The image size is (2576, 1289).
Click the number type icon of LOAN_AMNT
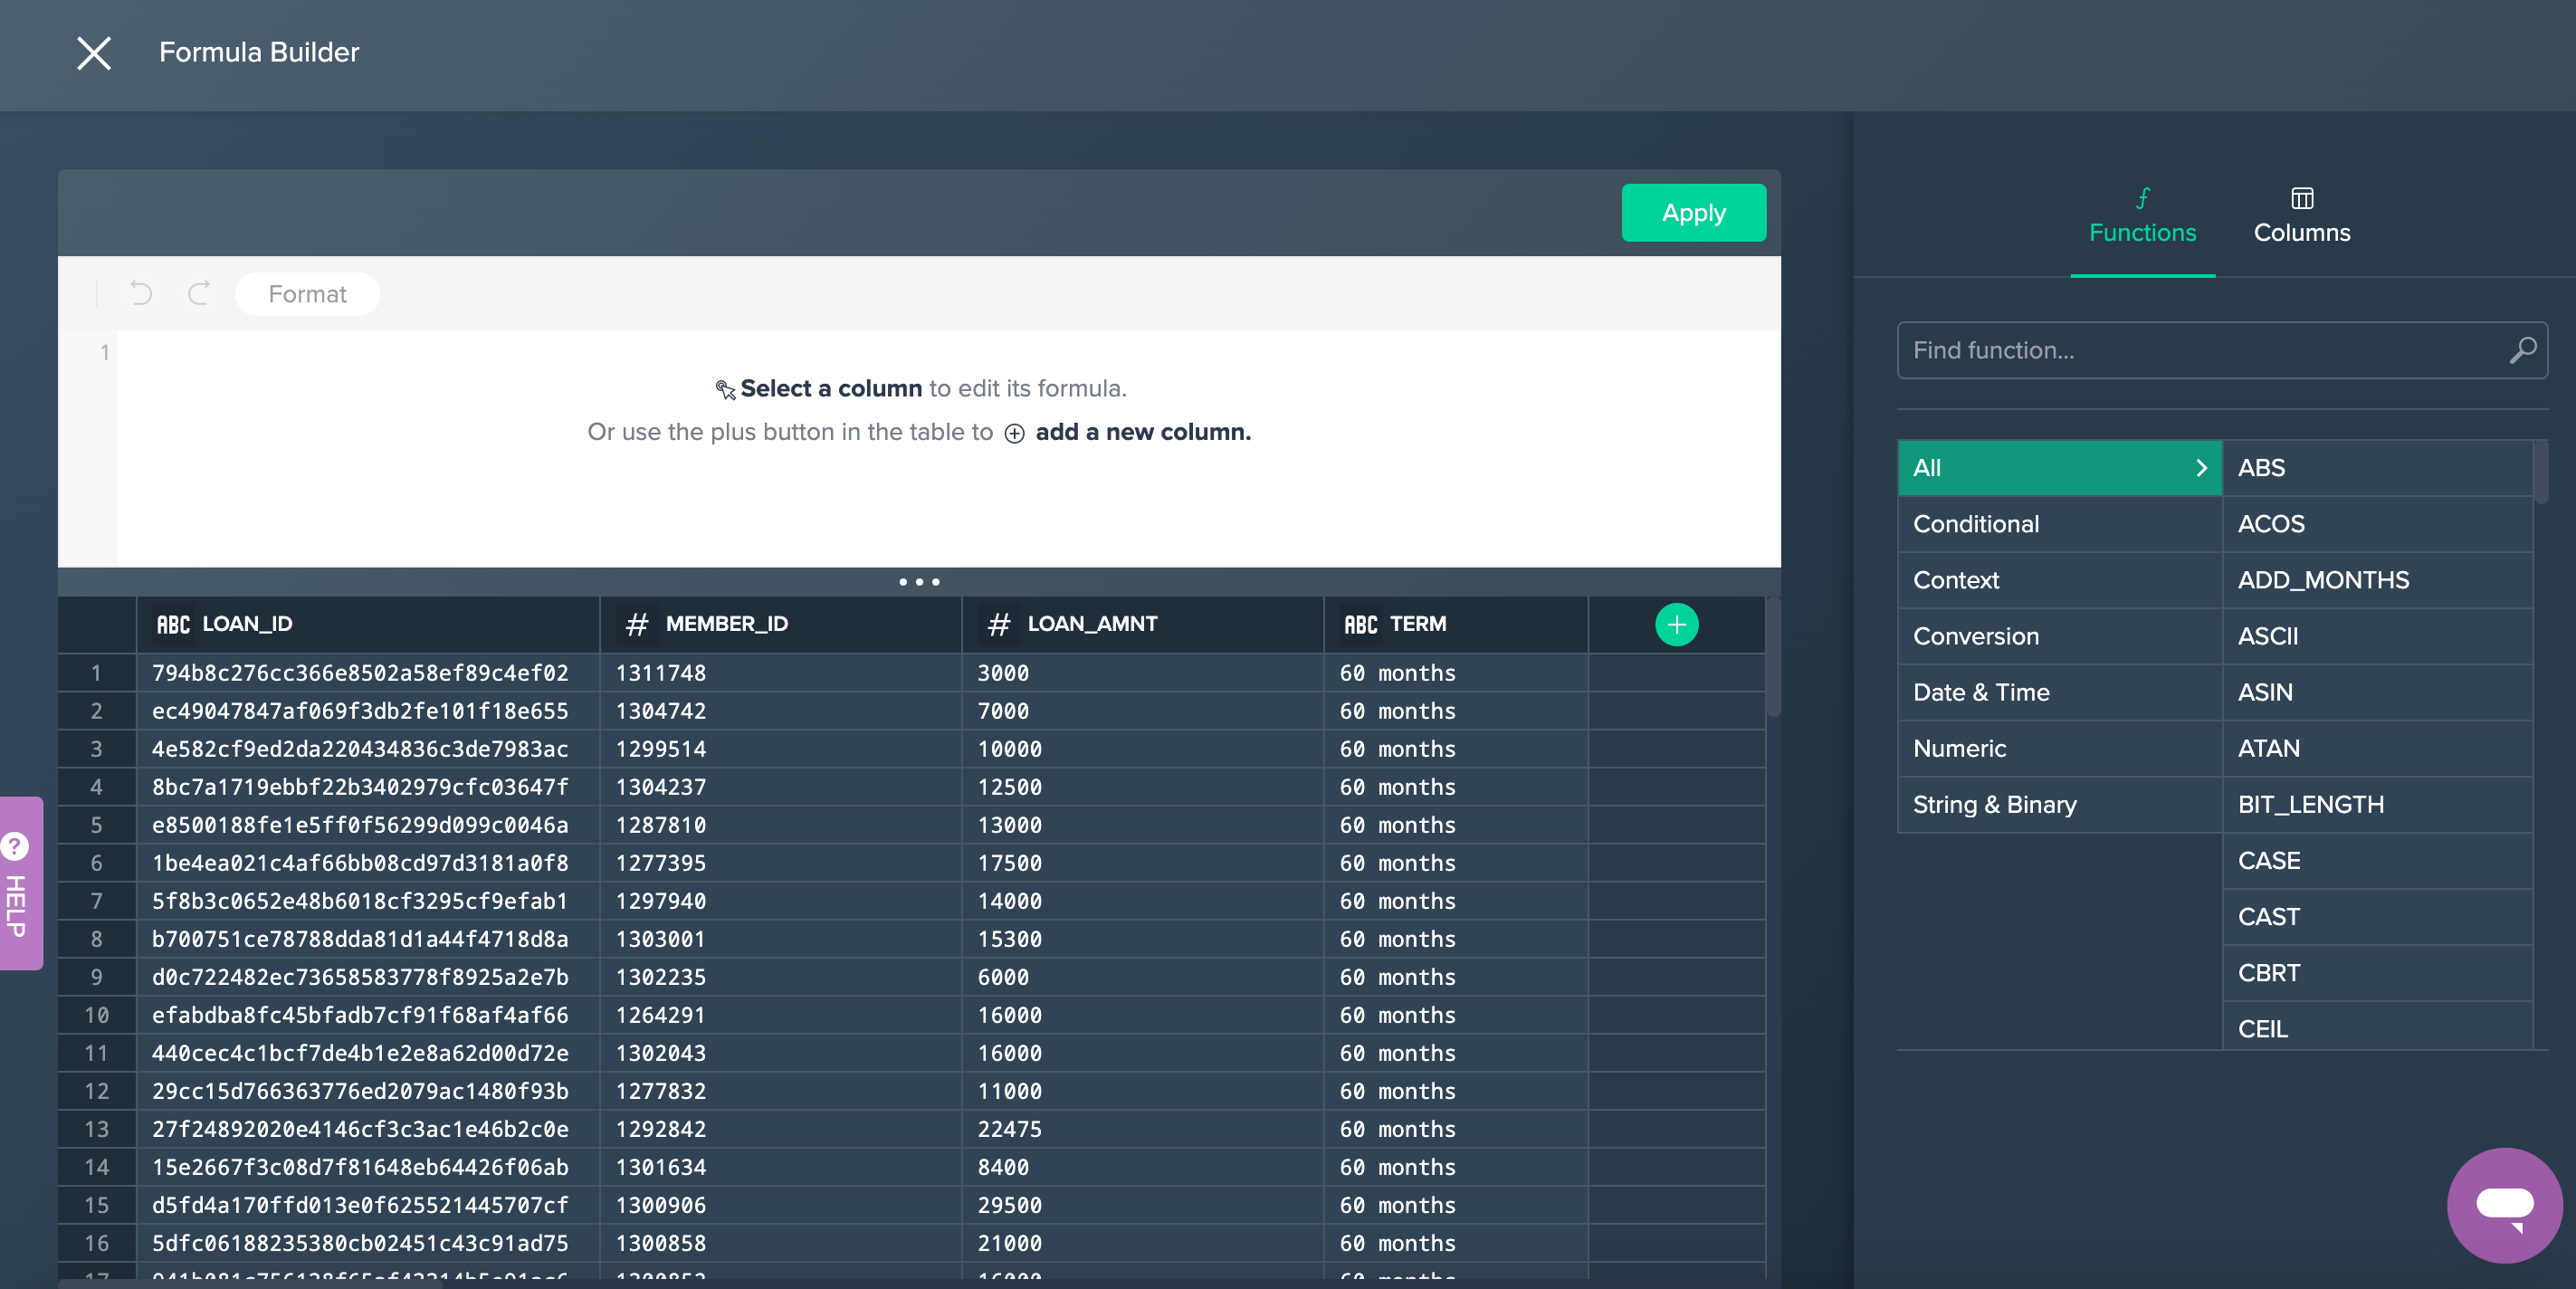point(998,624)
